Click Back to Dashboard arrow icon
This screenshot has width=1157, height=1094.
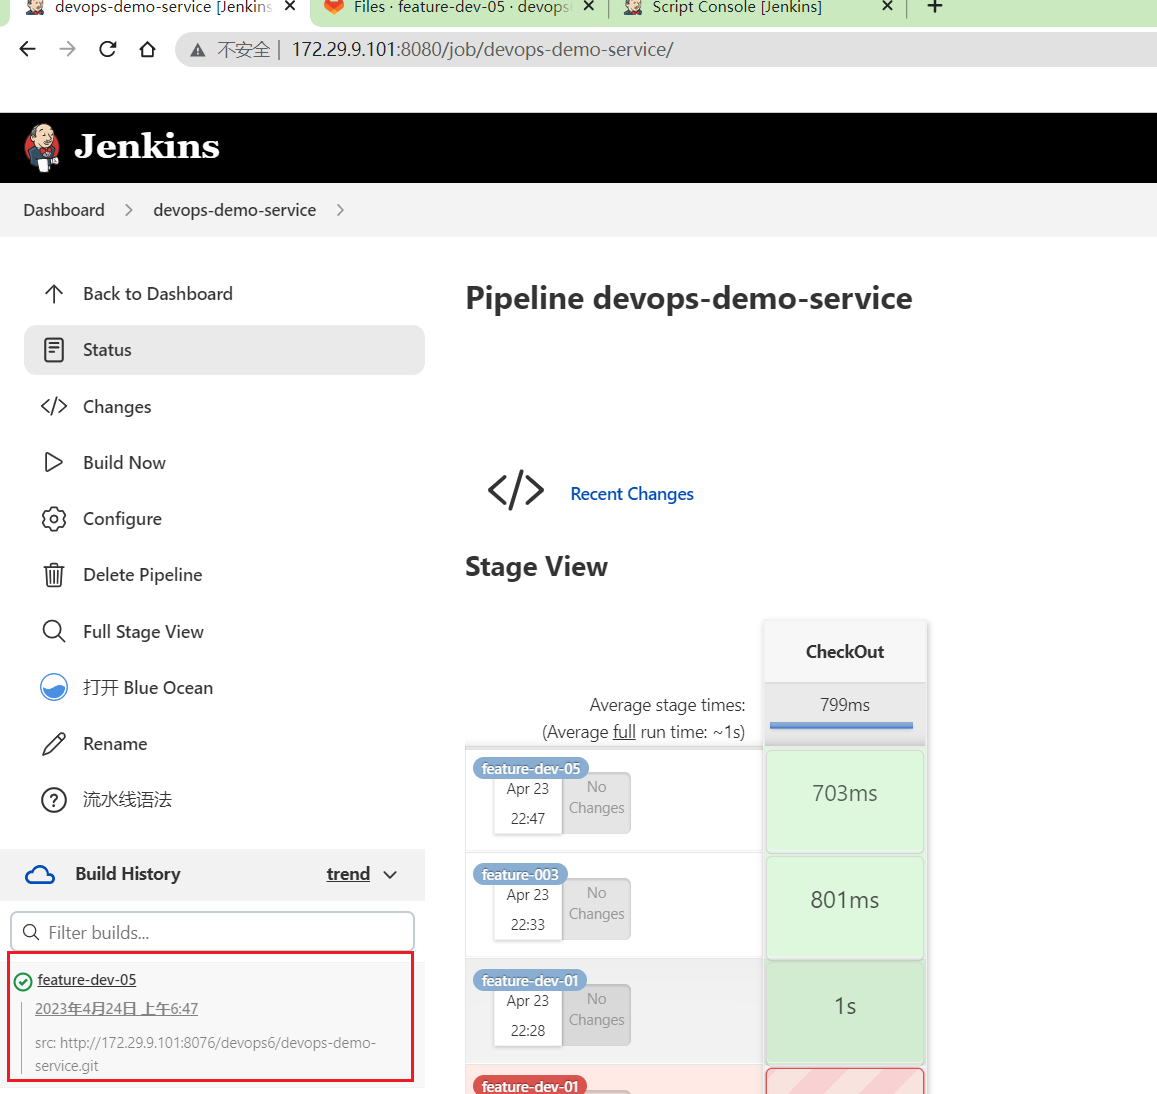[54, 294]
